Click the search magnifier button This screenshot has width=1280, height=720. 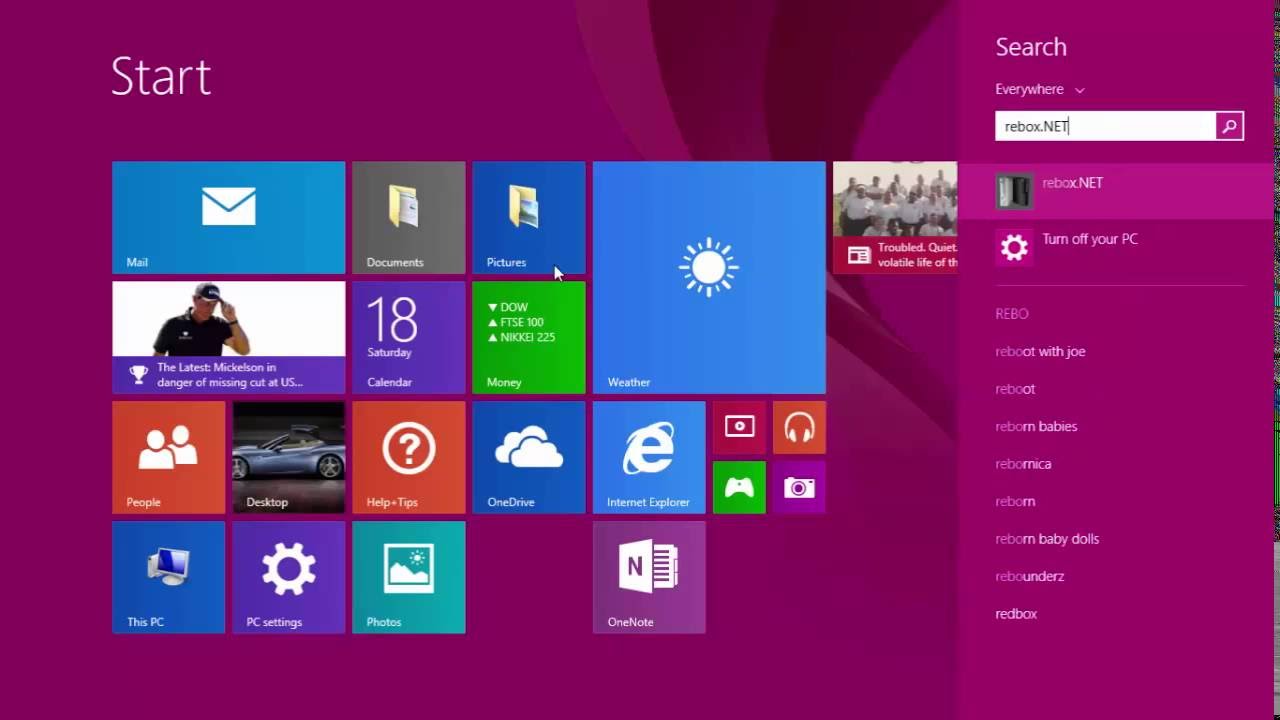[x=1229, y=126]
